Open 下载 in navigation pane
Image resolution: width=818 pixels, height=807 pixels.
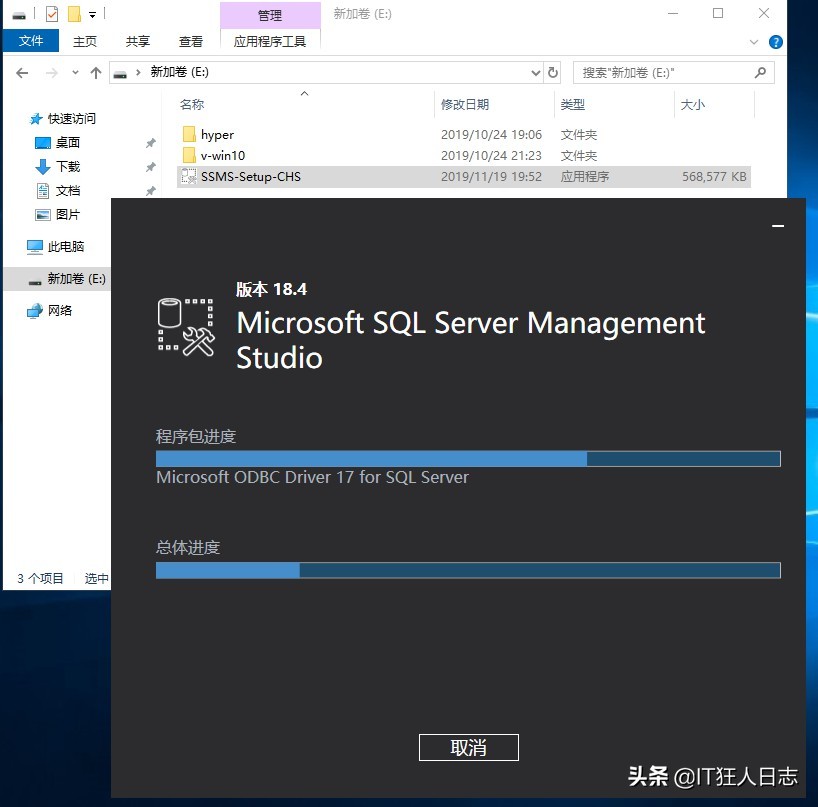pos(68,166)
